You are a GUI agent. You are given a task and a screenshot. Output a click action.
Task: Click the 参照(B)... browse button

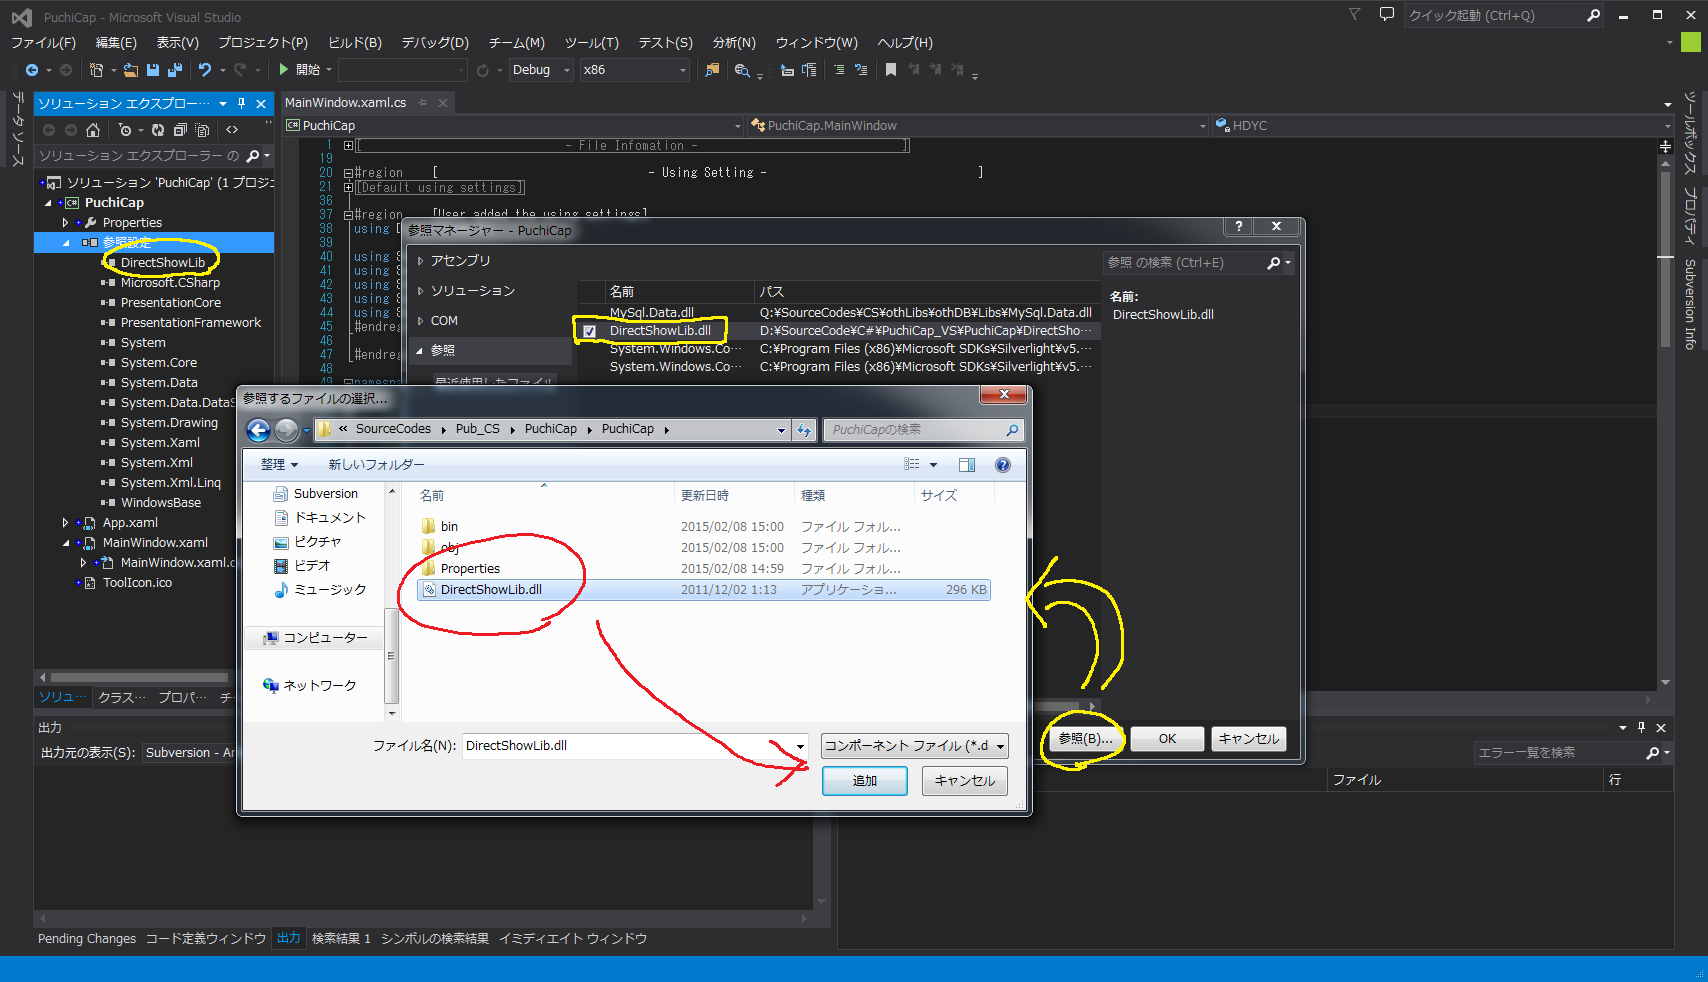tap(1085, 739)
